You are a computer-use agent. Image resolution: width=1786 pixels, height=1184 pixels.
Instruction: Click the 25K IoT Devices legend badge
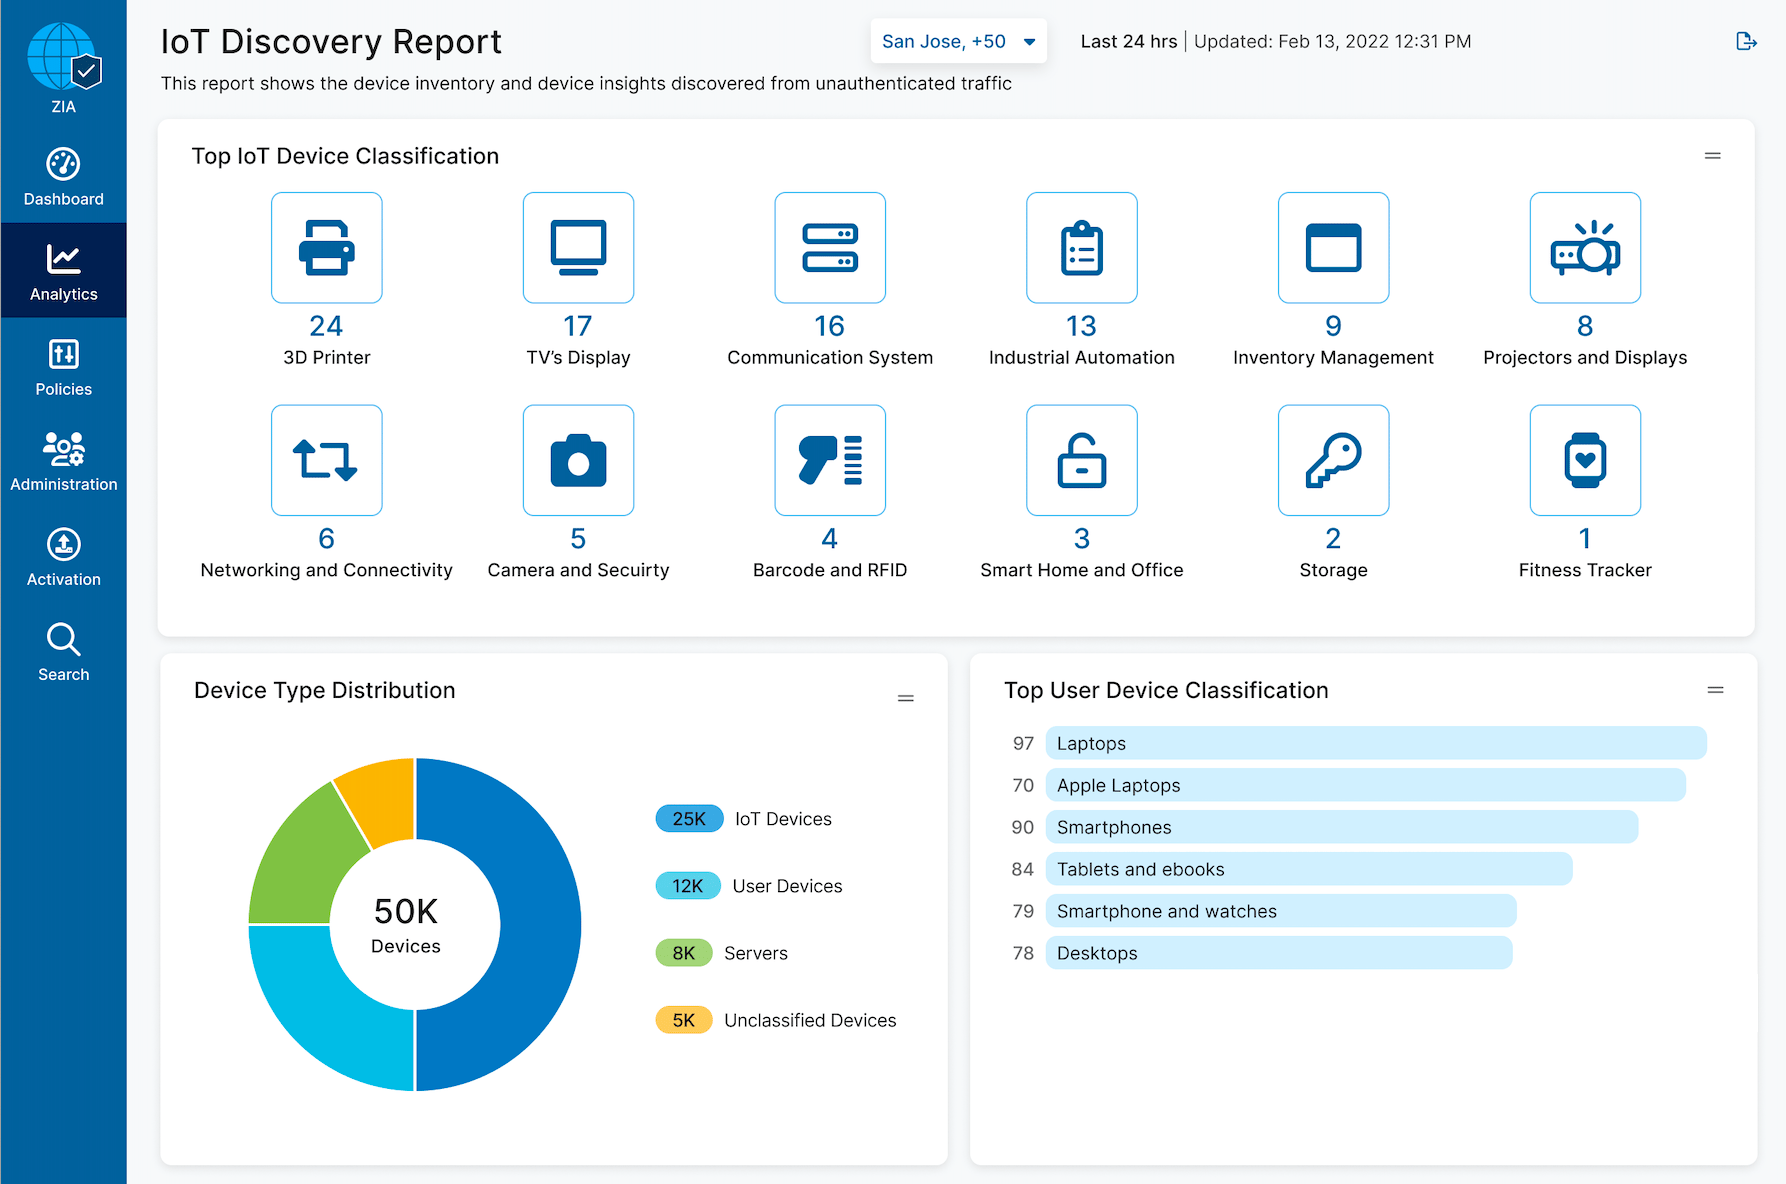tap(689, 819)
